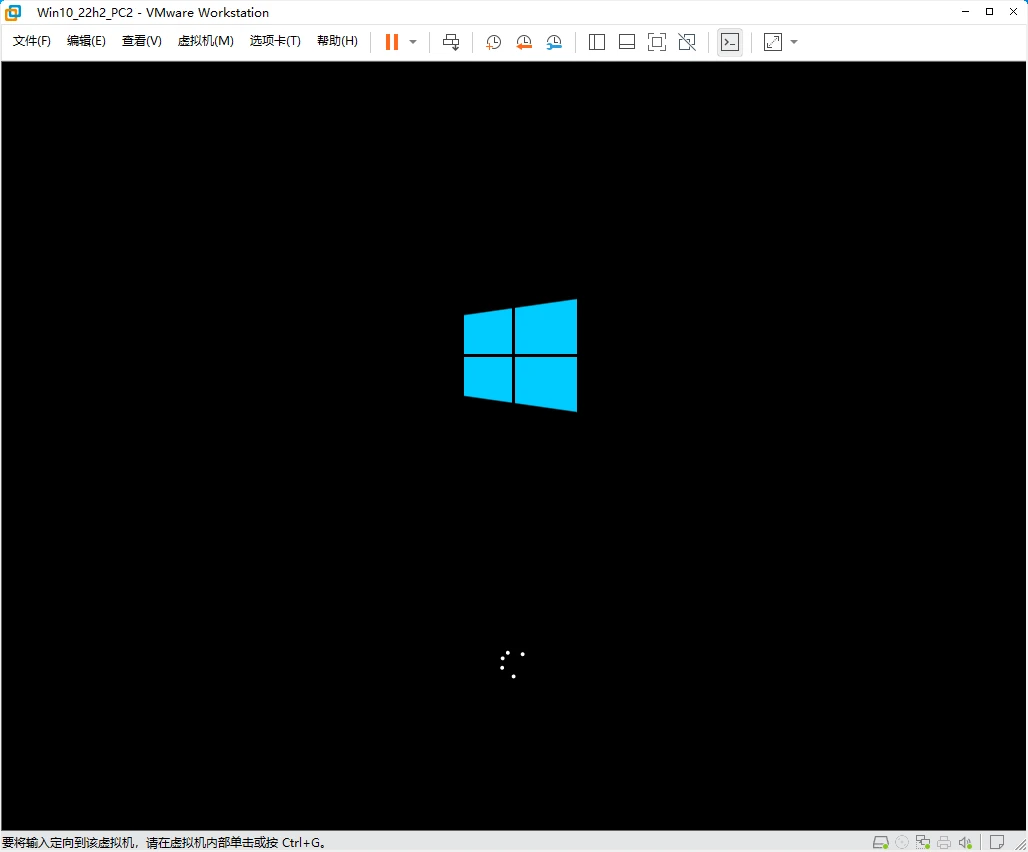1028x852 pixels.
Task: Open the message log note icon
Action: [997, 842]
